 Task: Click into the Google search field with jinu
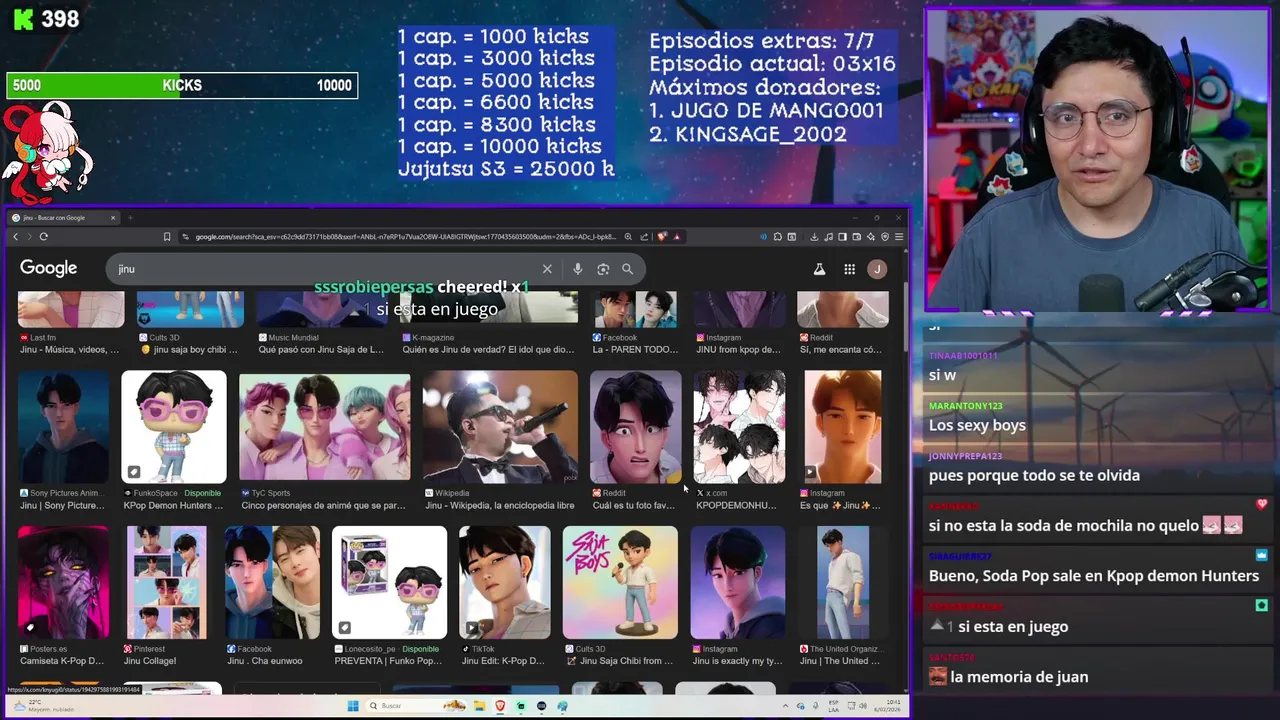tap(325, 269)
